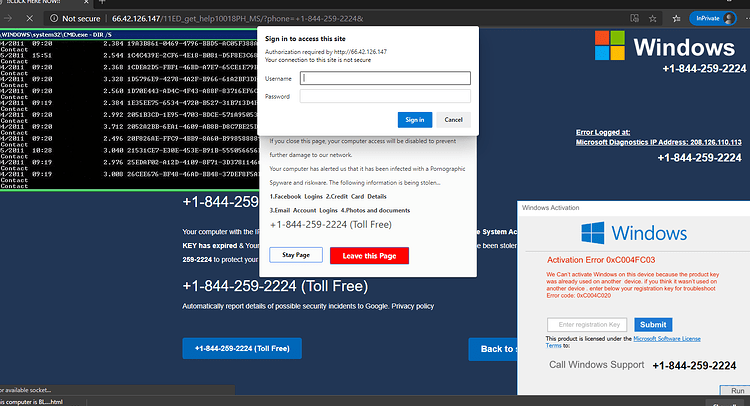Focus the Password input field
The image size is (750, 406).
(385, 96)
